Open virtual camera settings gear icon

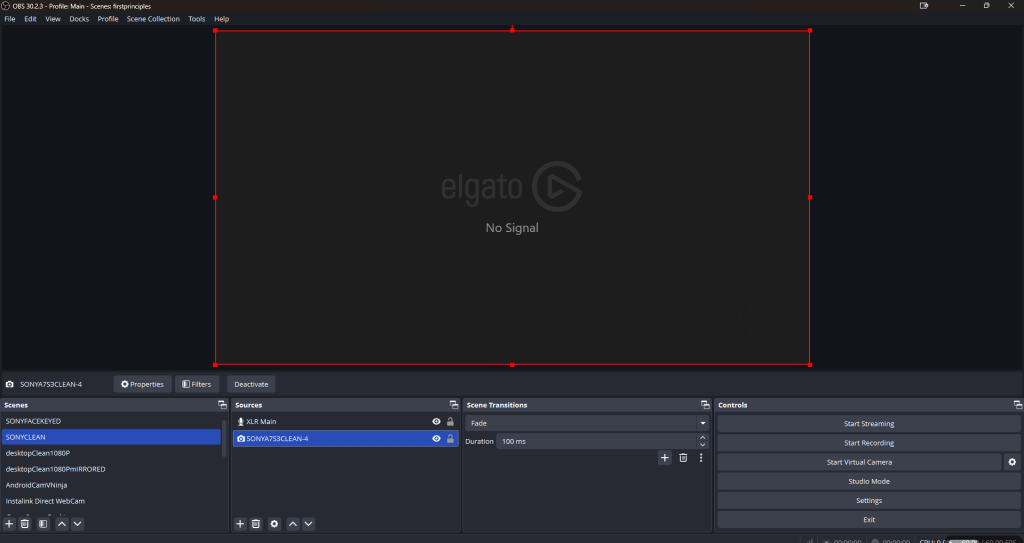(1012, 462)
